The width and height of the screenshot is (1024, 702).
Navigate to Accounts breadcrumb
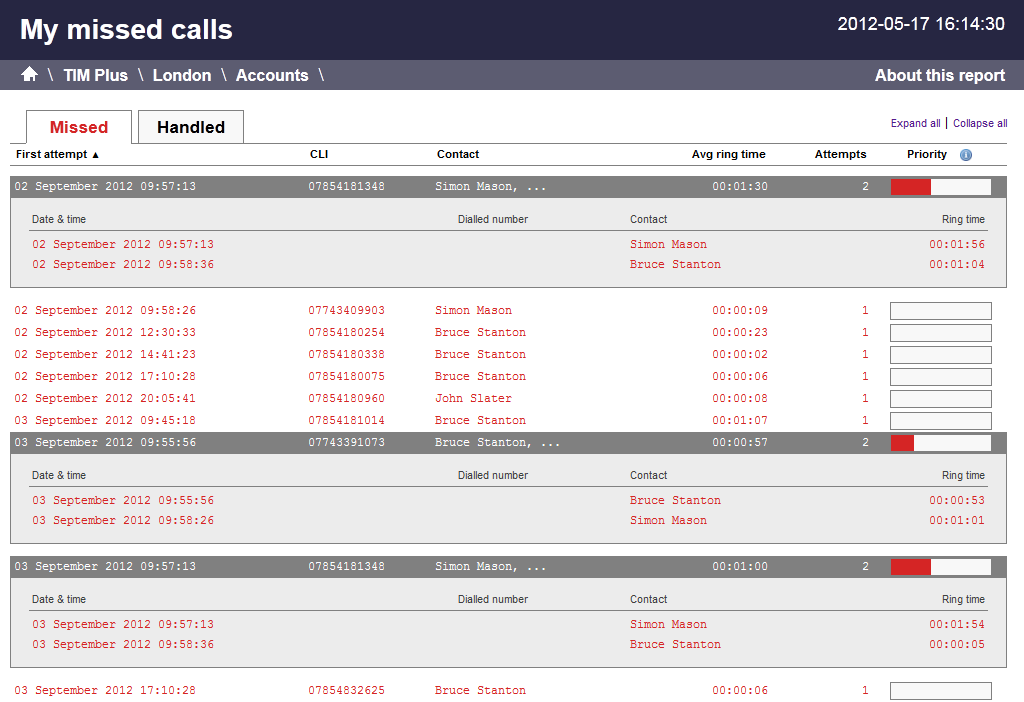click(x=271, y=75)
